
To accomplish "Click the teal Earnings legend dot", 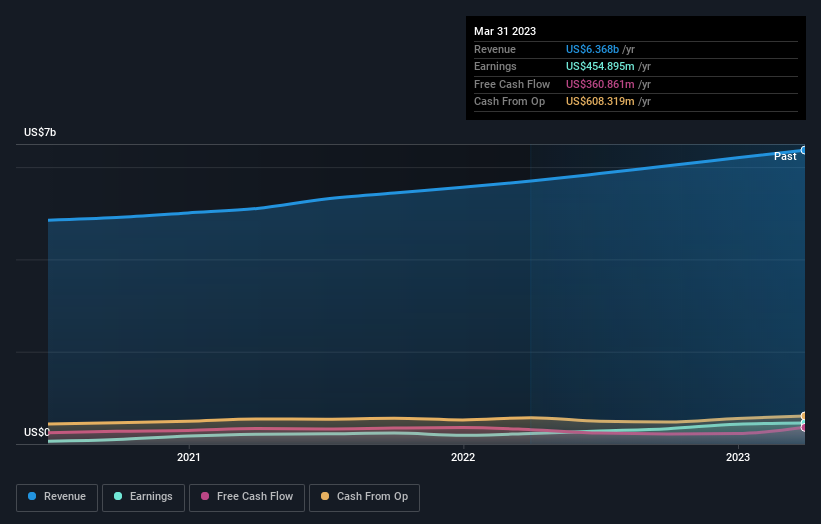I will 118,496.
